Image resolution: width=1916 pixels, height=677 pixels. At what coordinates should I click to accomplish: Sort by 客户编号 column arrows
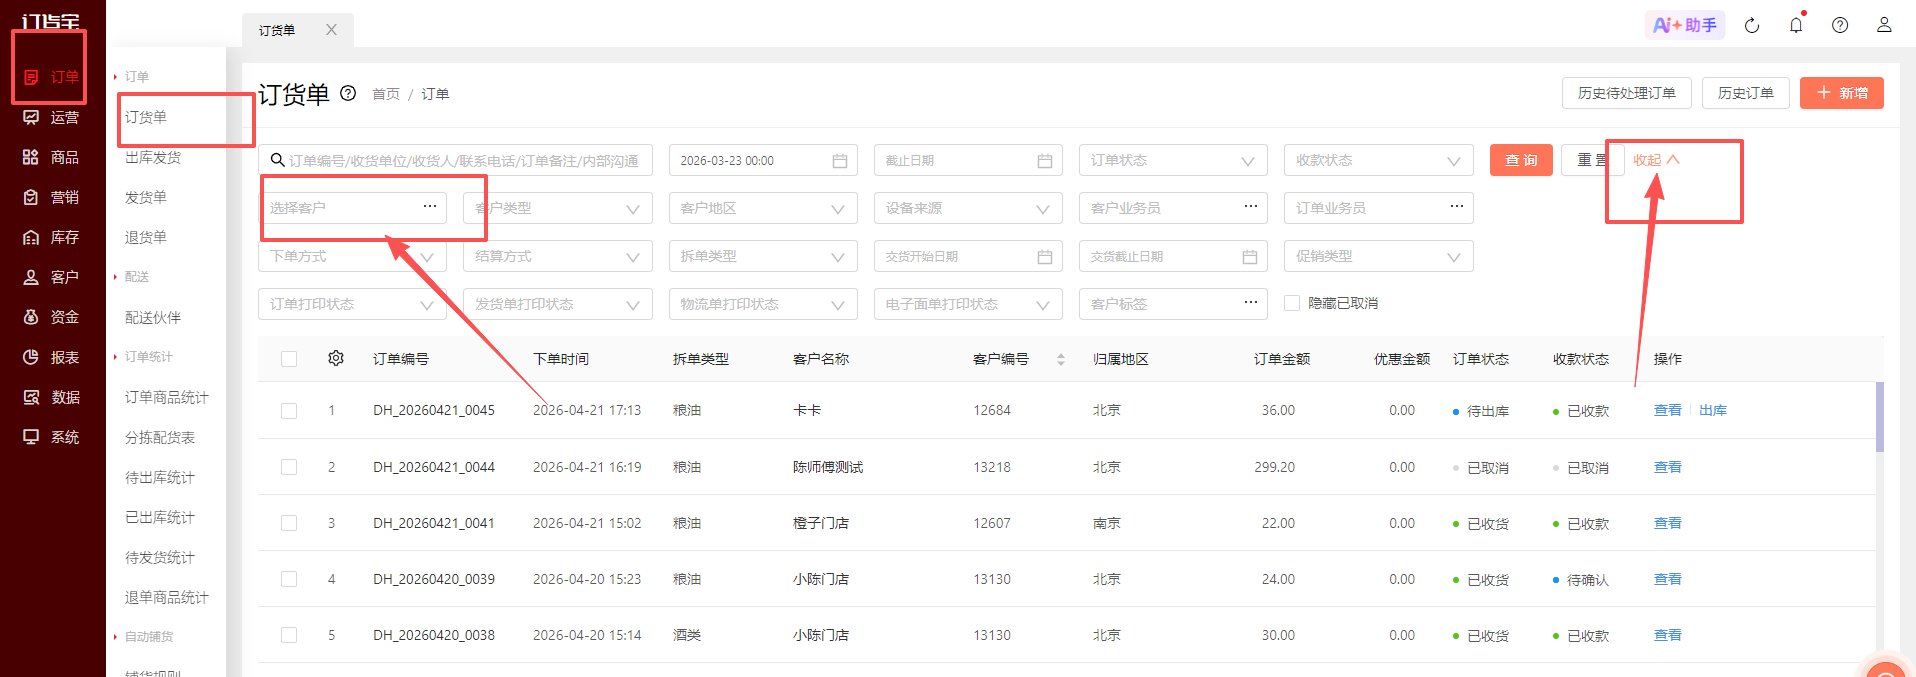(x=1061, y=359)
